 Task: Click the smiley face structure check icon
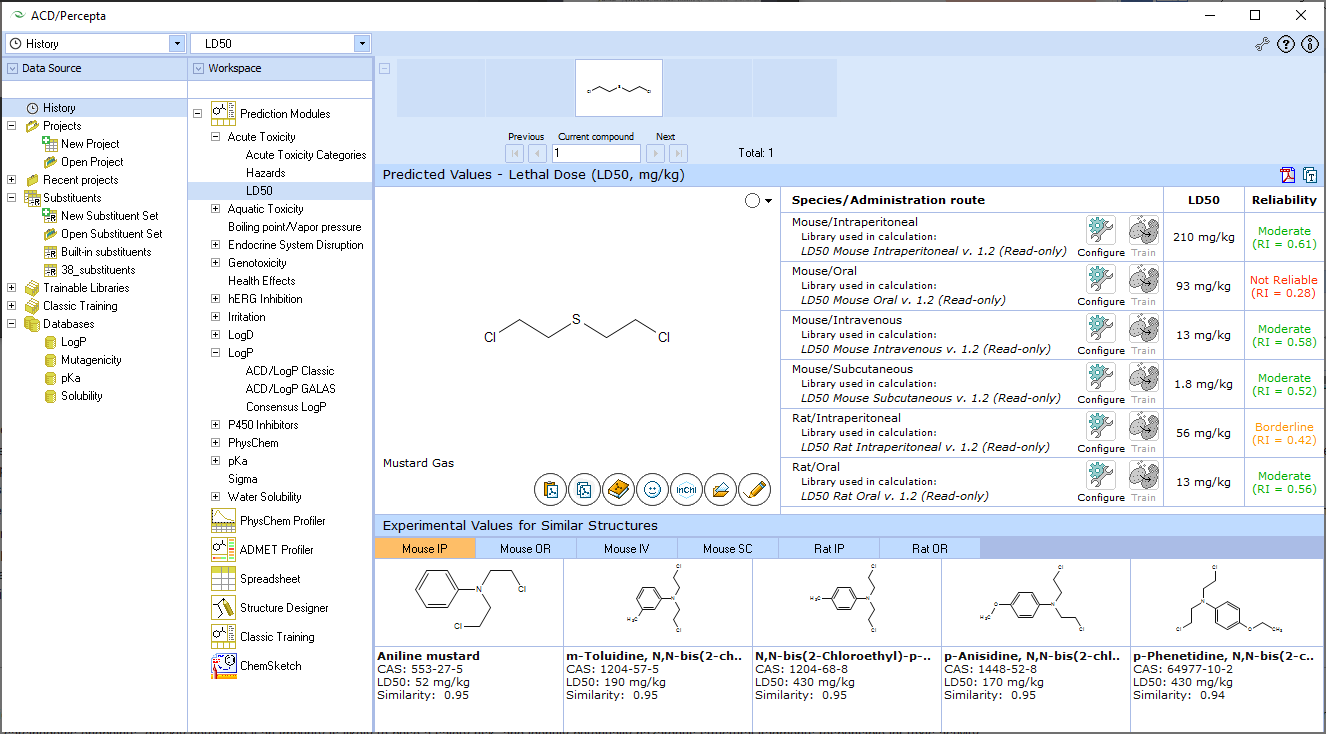653,489
